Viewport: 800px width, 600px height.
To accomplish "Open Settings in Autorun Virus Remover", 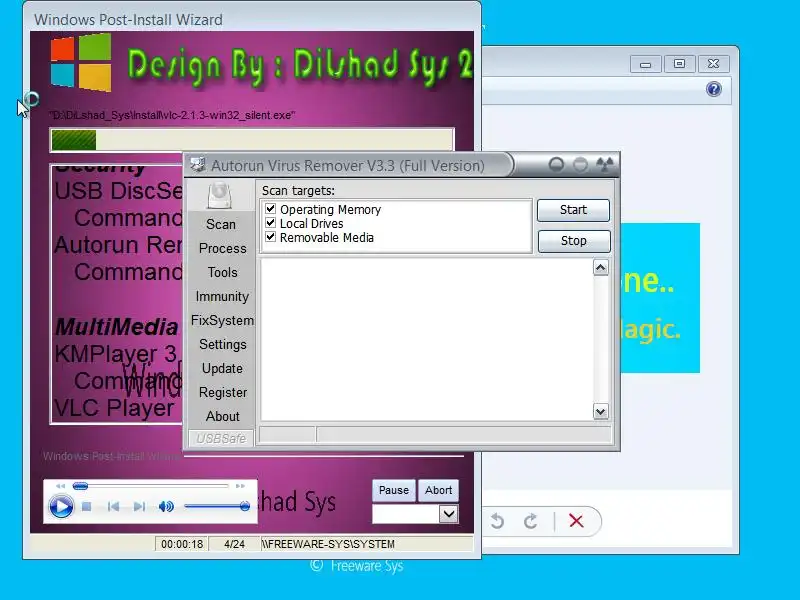I will [x=222, y=344].
